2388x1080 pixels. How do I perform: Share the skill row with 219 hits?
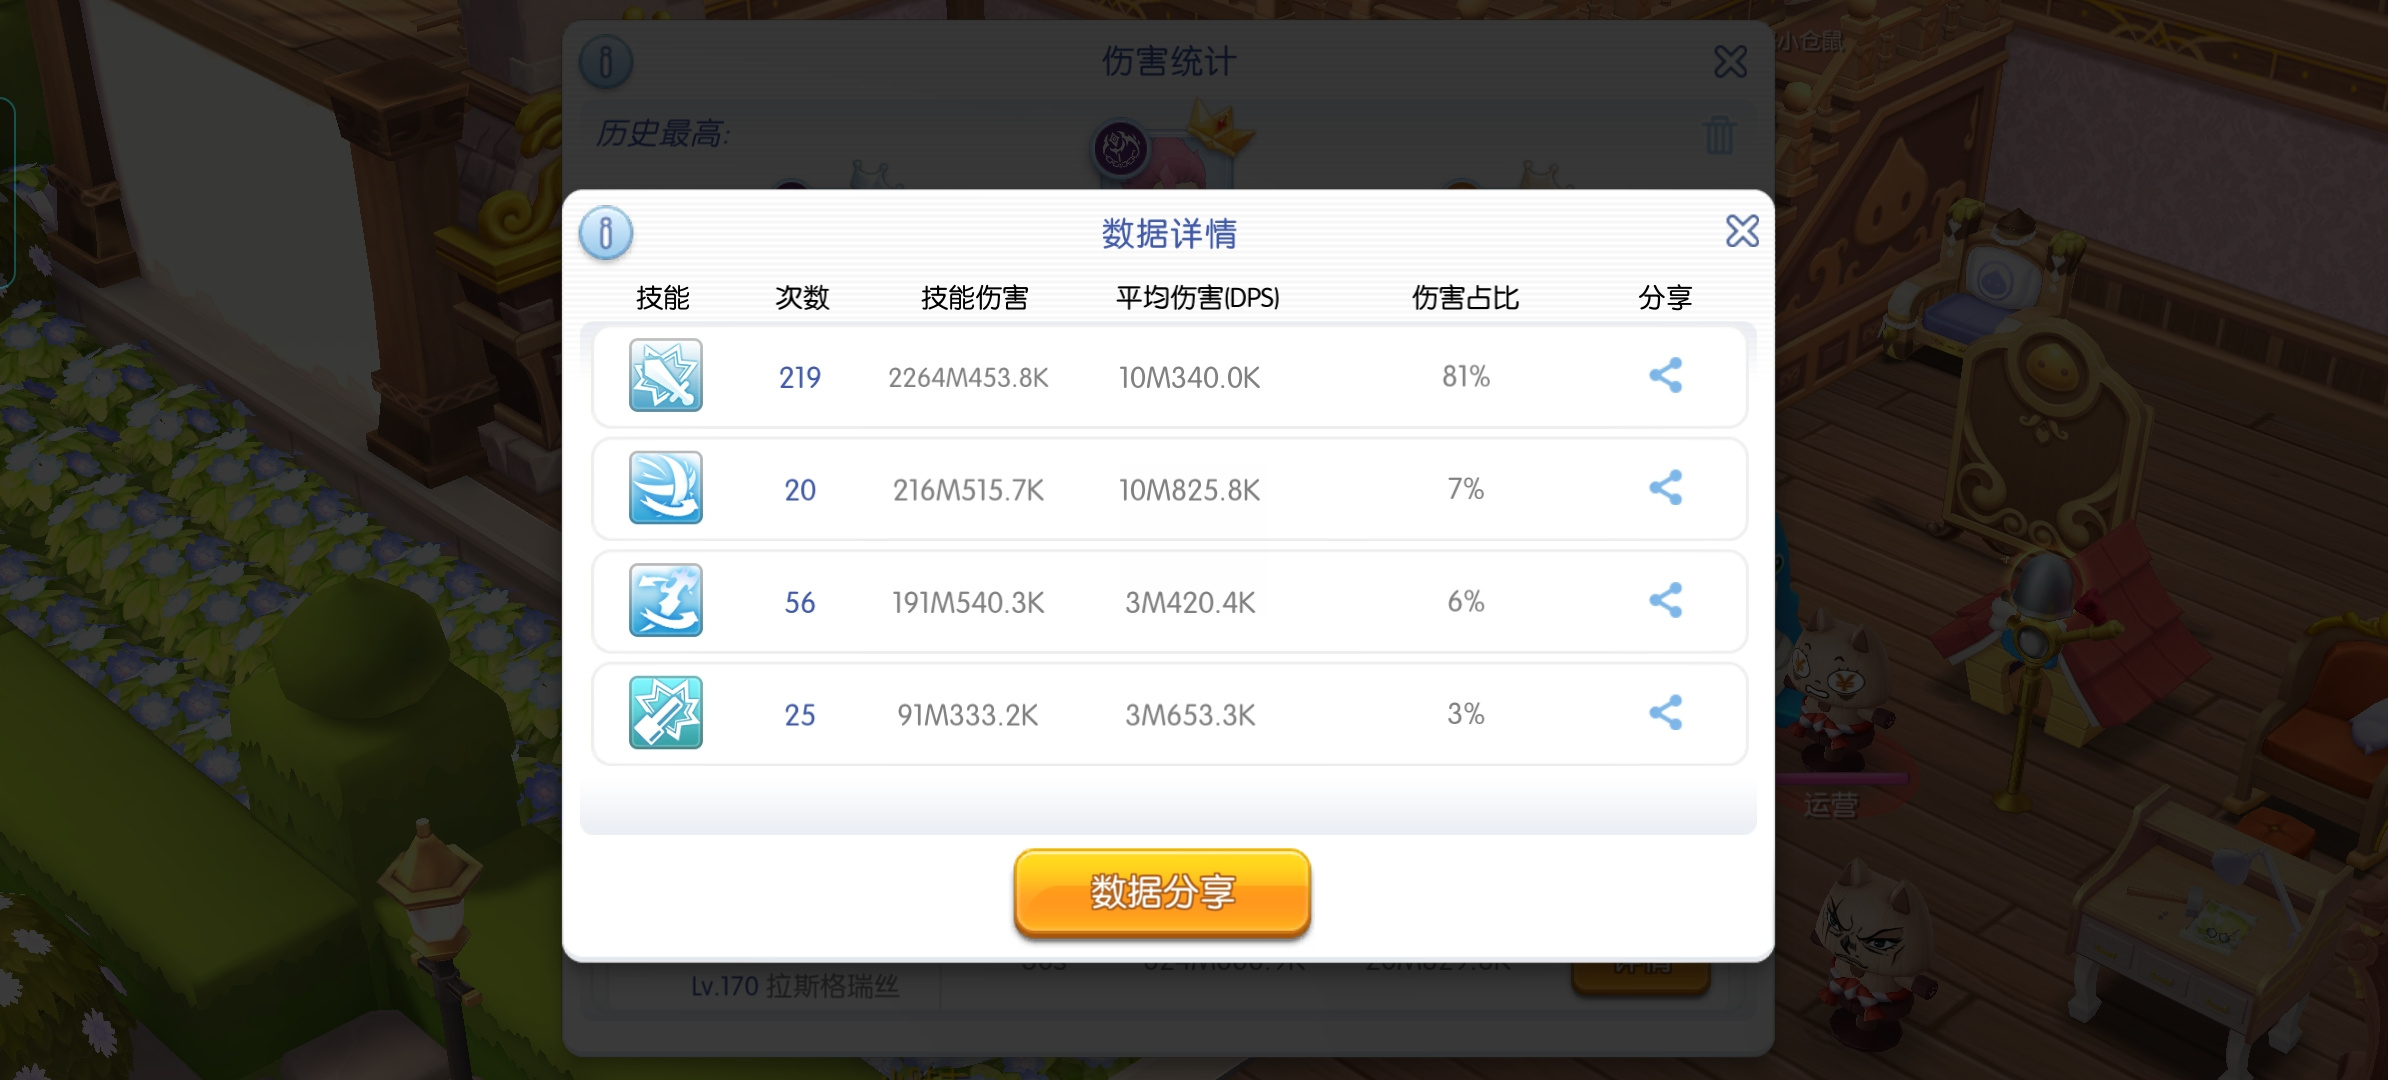(x=1665, y=376)
